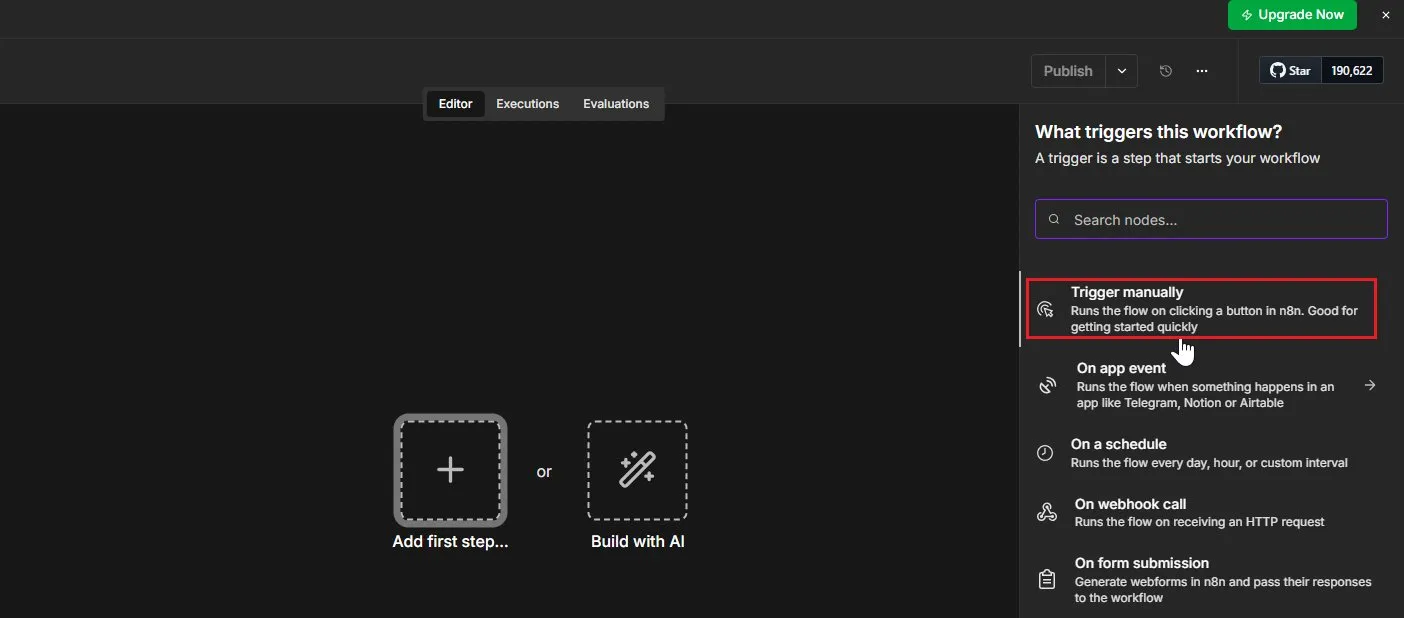Dismiss the upgrade banner with the X
Screen dimensions: 1404x618
click(x=1385, y=15)
